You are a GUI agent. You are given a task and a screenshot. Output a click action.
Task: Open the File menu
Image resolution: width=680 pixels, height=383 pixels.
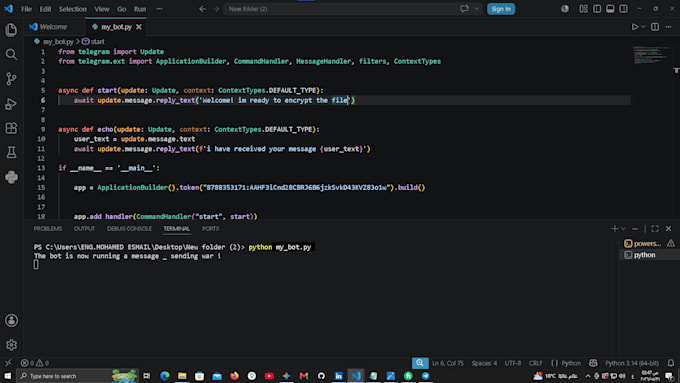coord(26,9)
